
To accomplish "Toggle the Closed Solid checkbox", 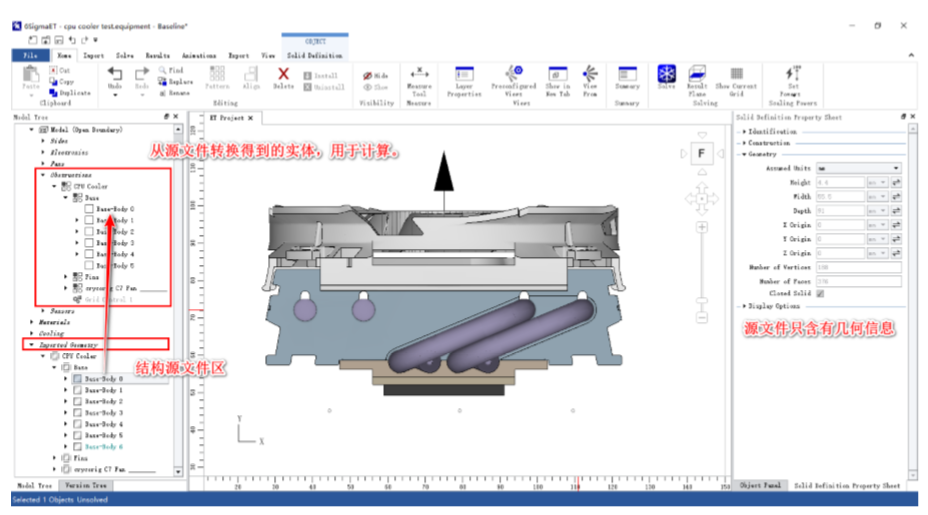I will [x=820, y=294].
